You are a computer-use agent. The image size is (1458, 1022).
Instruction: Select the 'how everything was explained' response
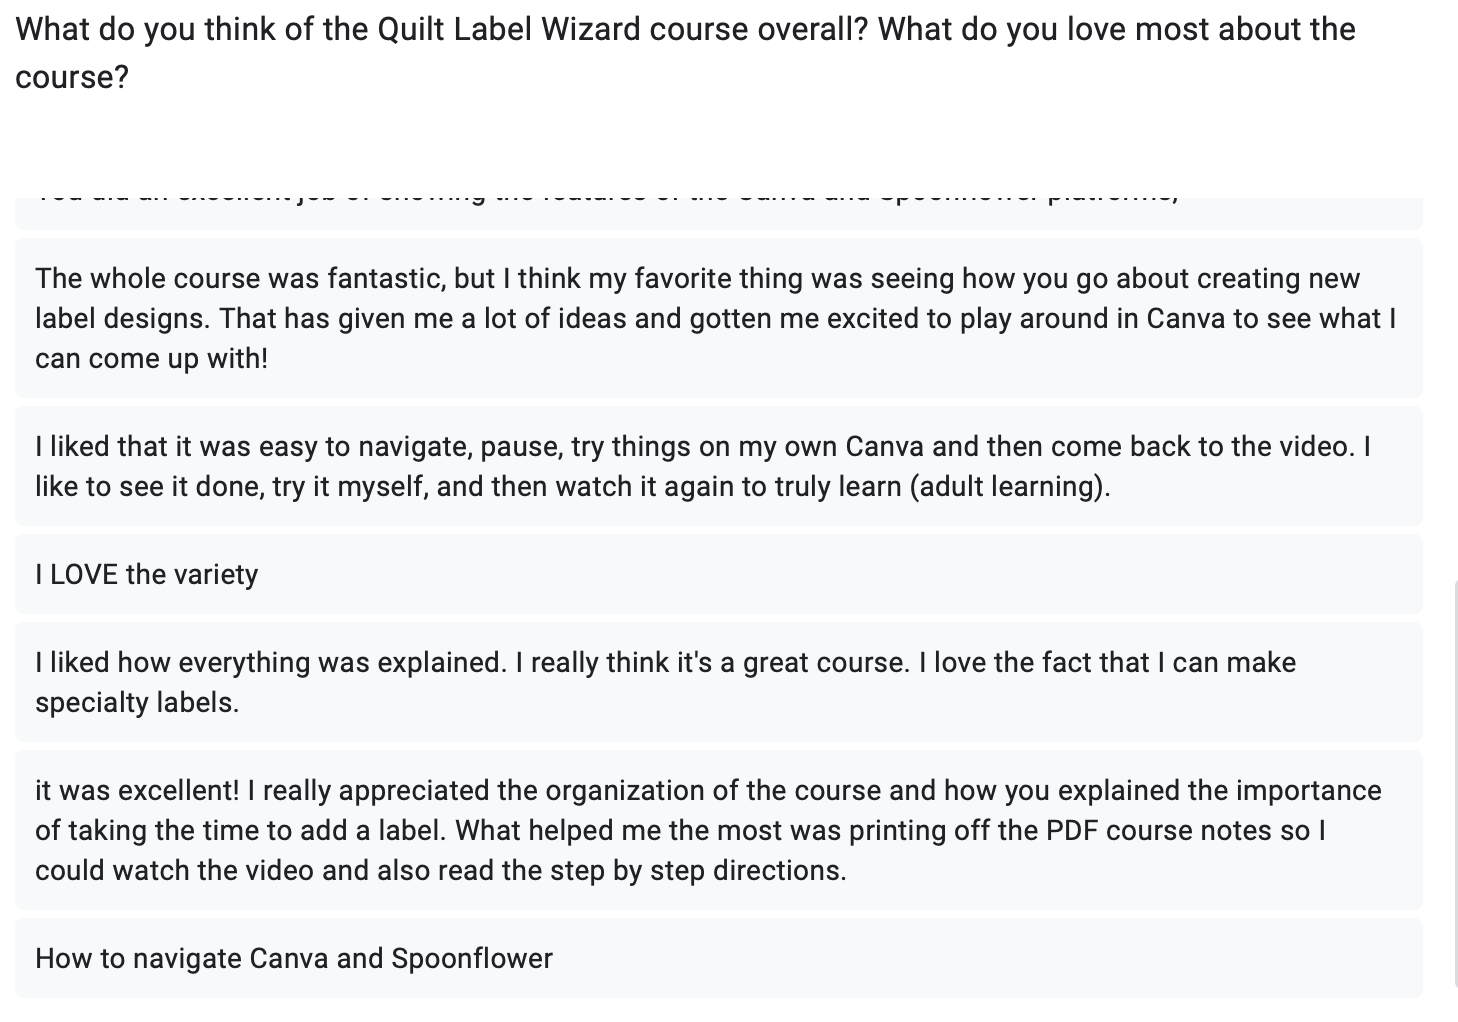pos(718,682)
